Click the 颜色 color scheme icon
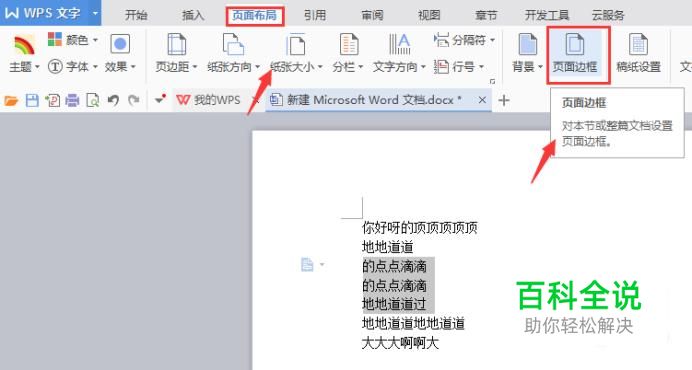 tap(55, 39)
